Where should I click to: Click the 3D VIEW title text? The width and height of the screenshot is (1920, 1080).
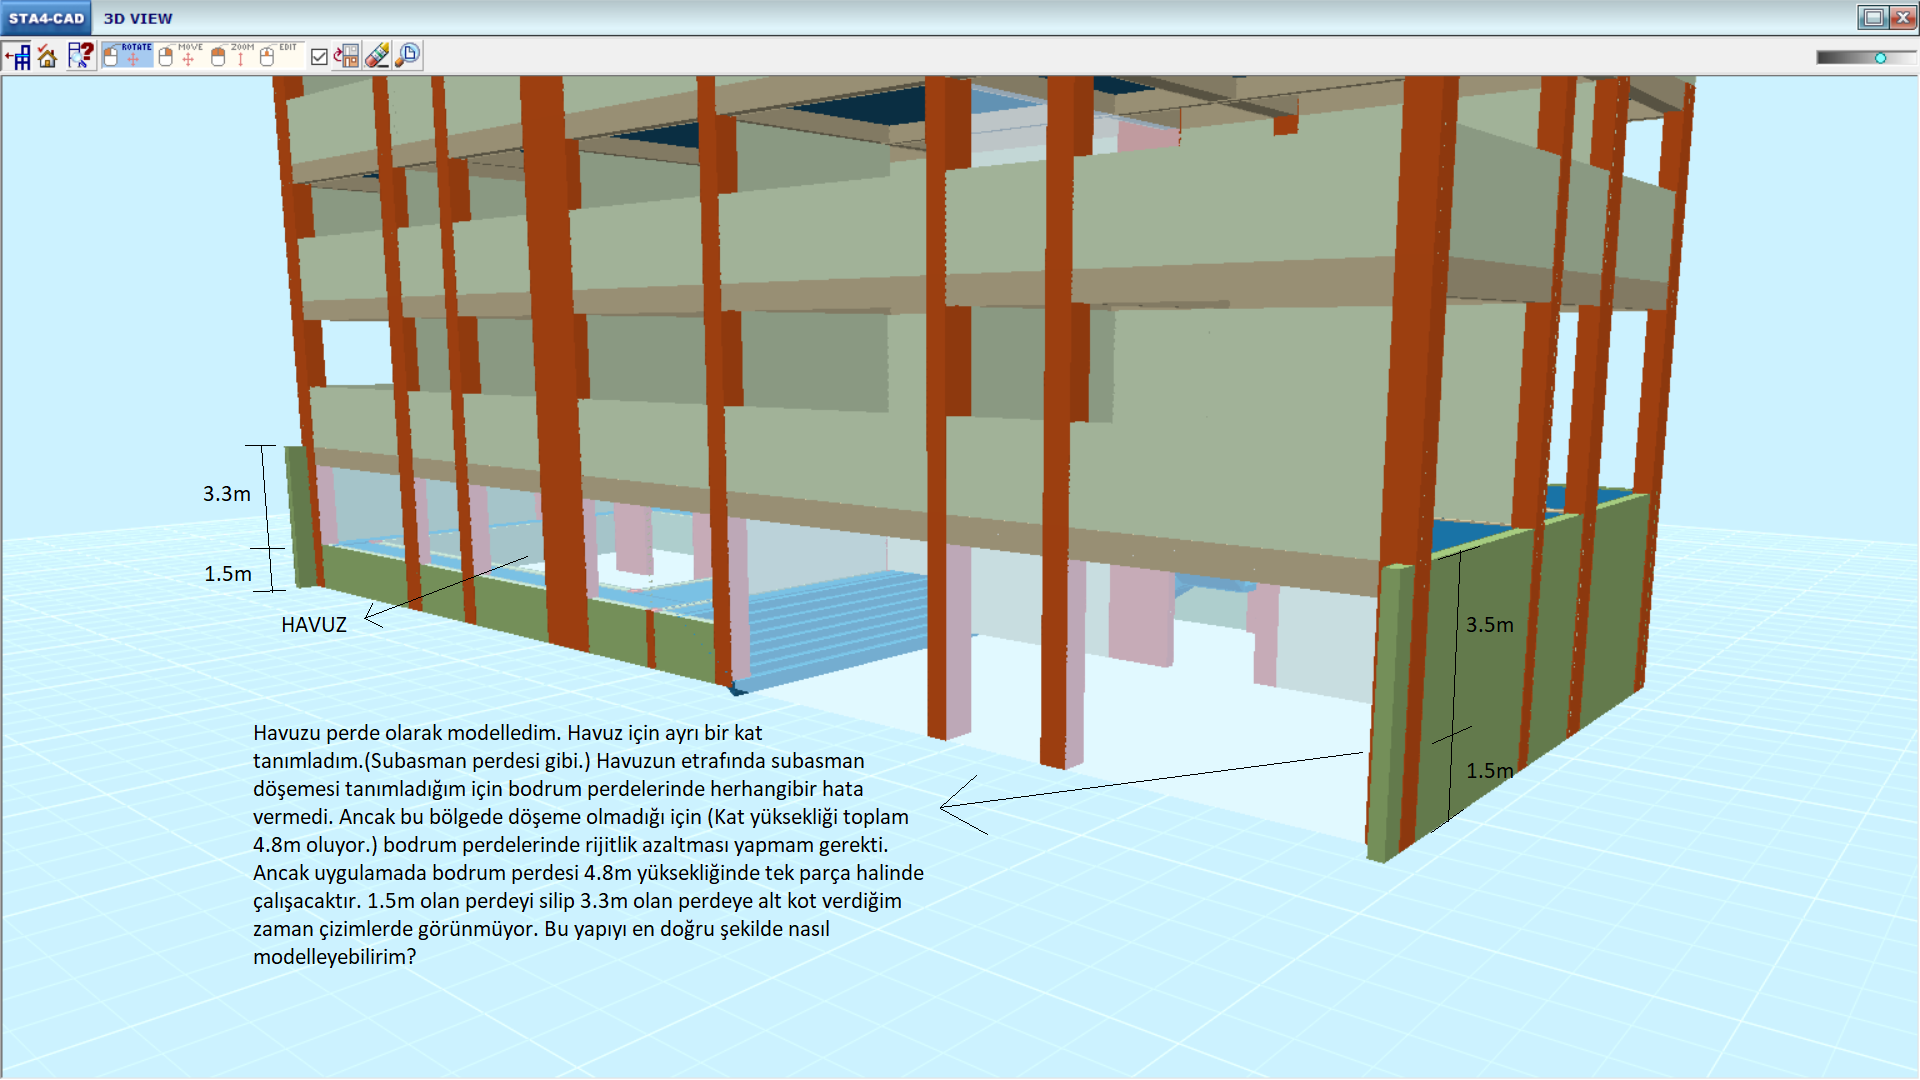pyautogui.click(x=138, y=18)
